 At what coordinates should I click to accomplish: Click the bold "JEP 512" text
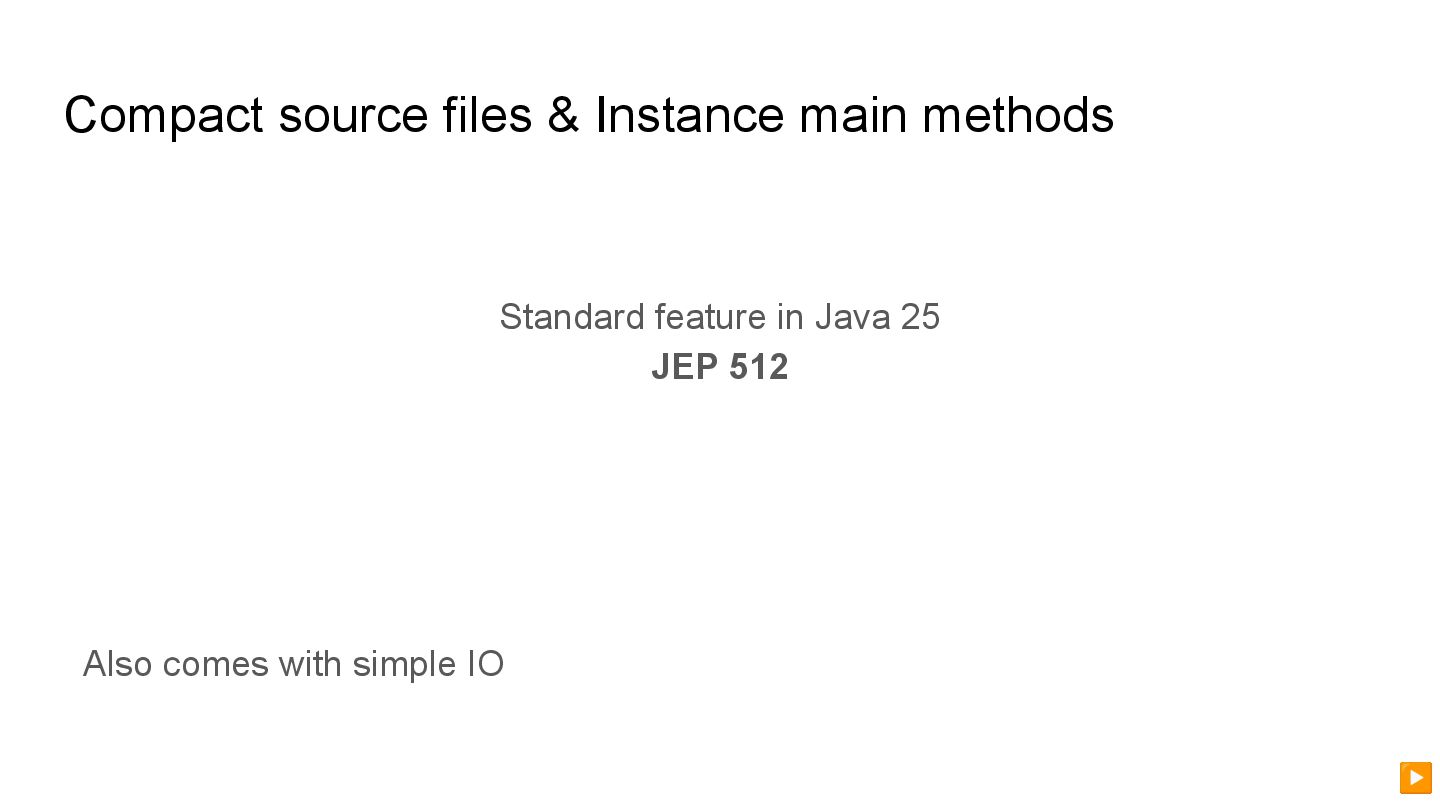coord(719,367)
